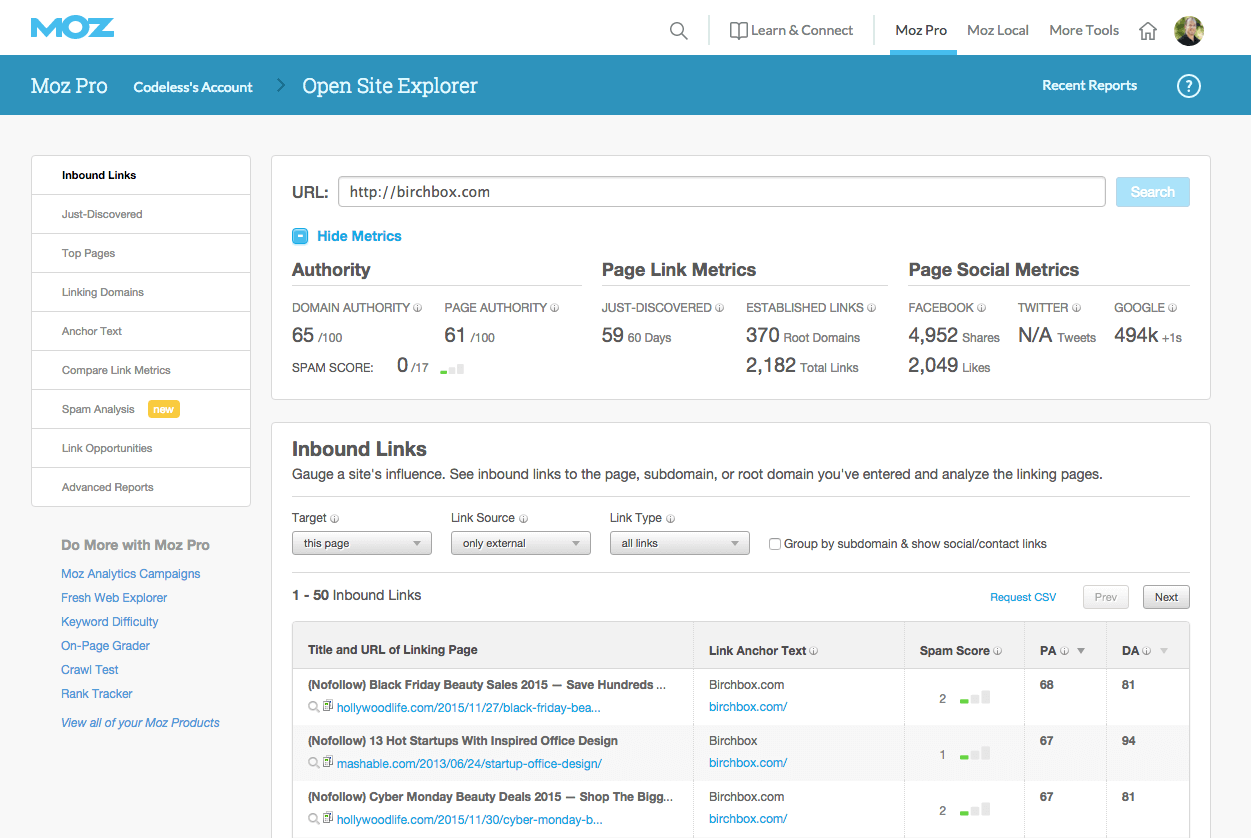This screenshot has height=838, width=1251.
Task: Click Request CSV link
Action: point(1023,597)
